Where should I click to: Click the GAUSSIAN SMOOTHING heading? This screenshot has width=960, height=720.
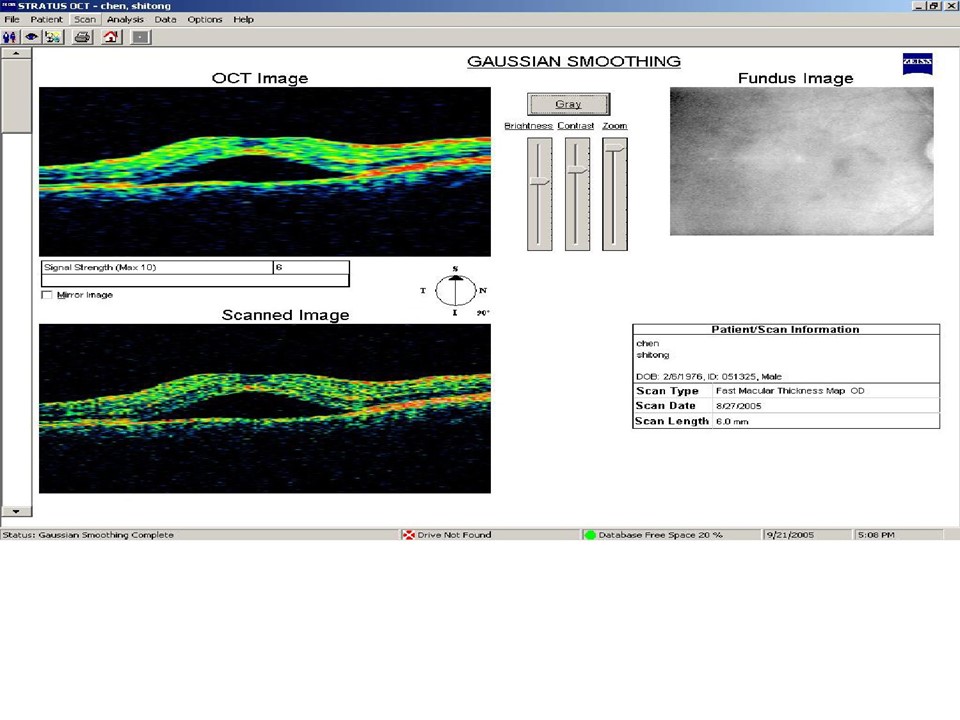574,61
